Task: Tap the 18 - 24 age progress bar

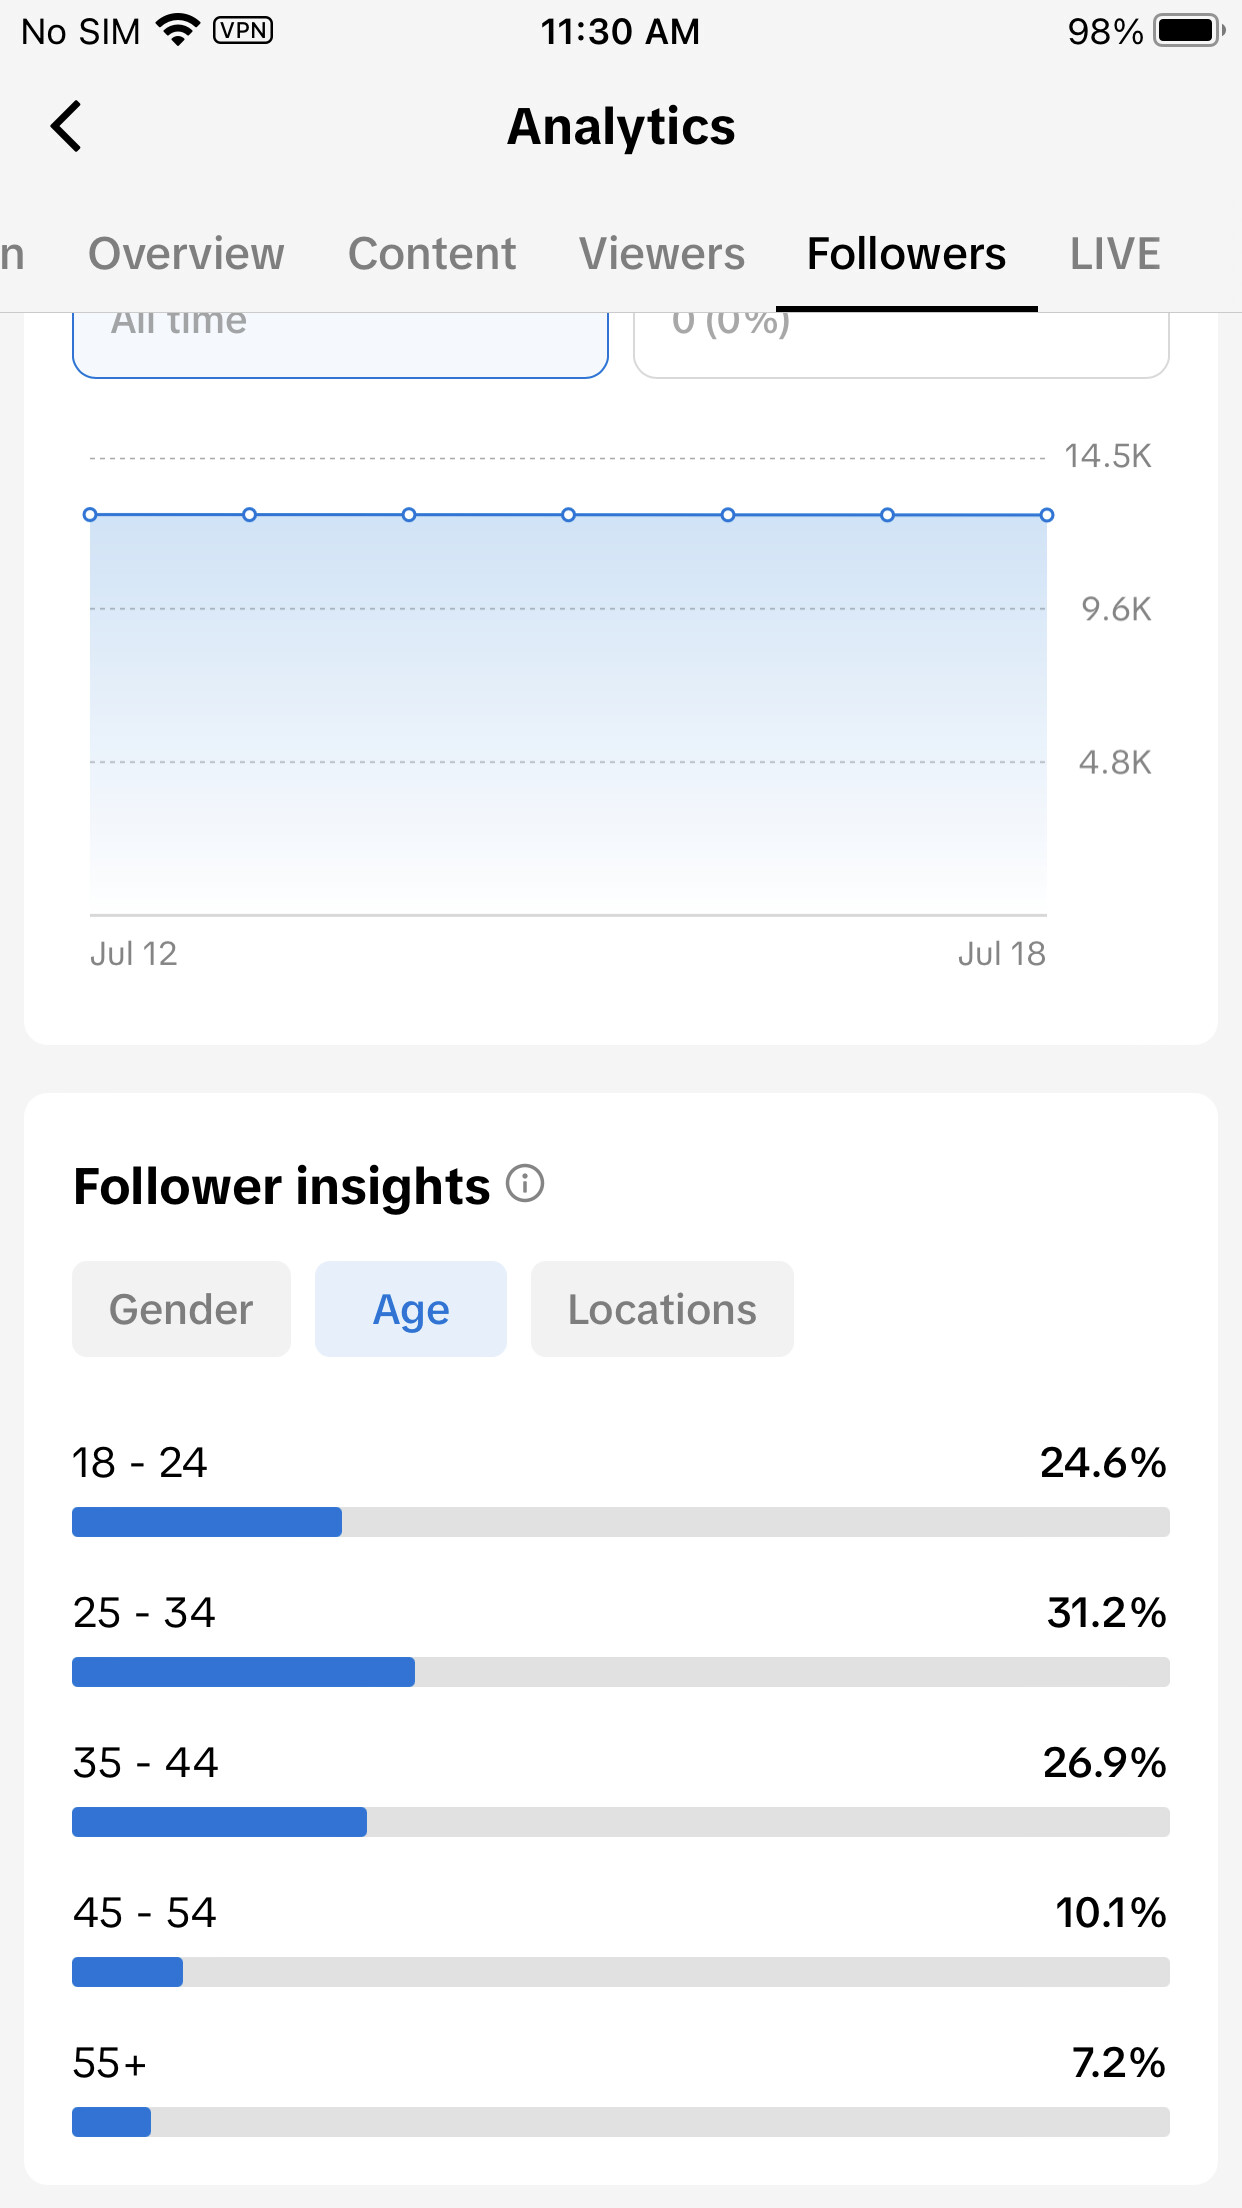Action: pos(621,1522)
